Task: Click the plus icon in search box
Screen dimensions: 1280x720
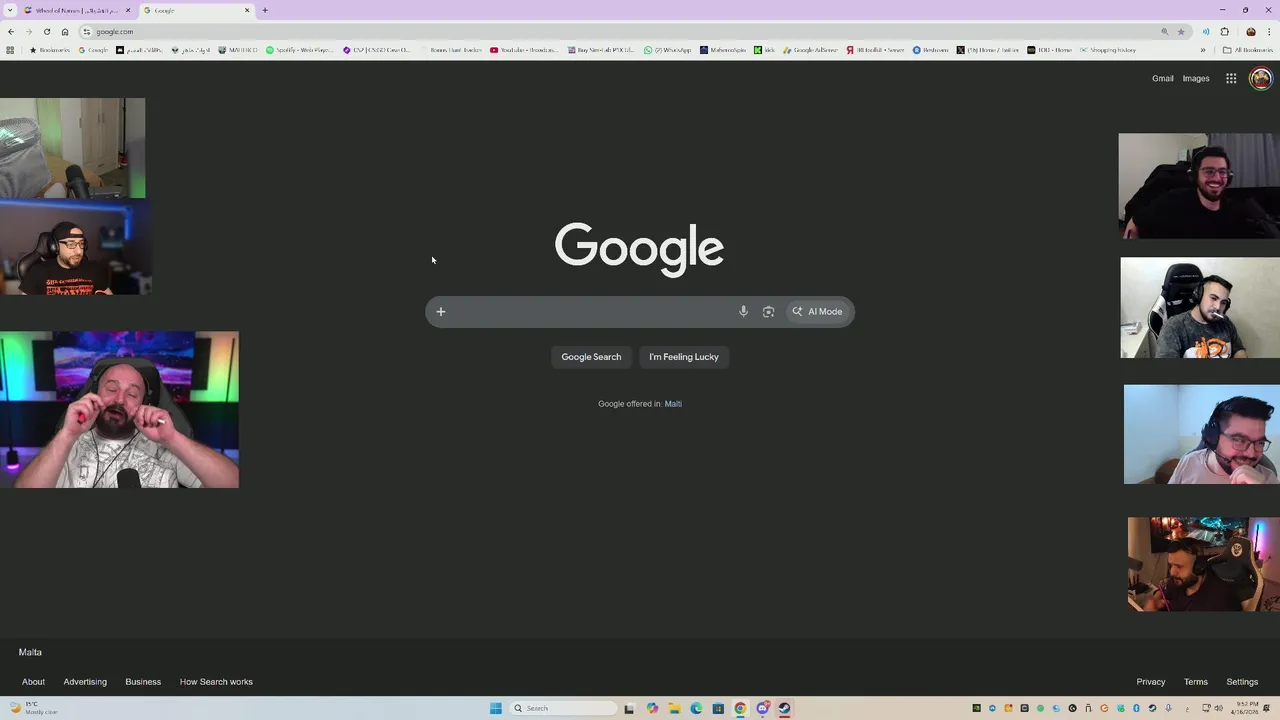Action: point(440,312)
